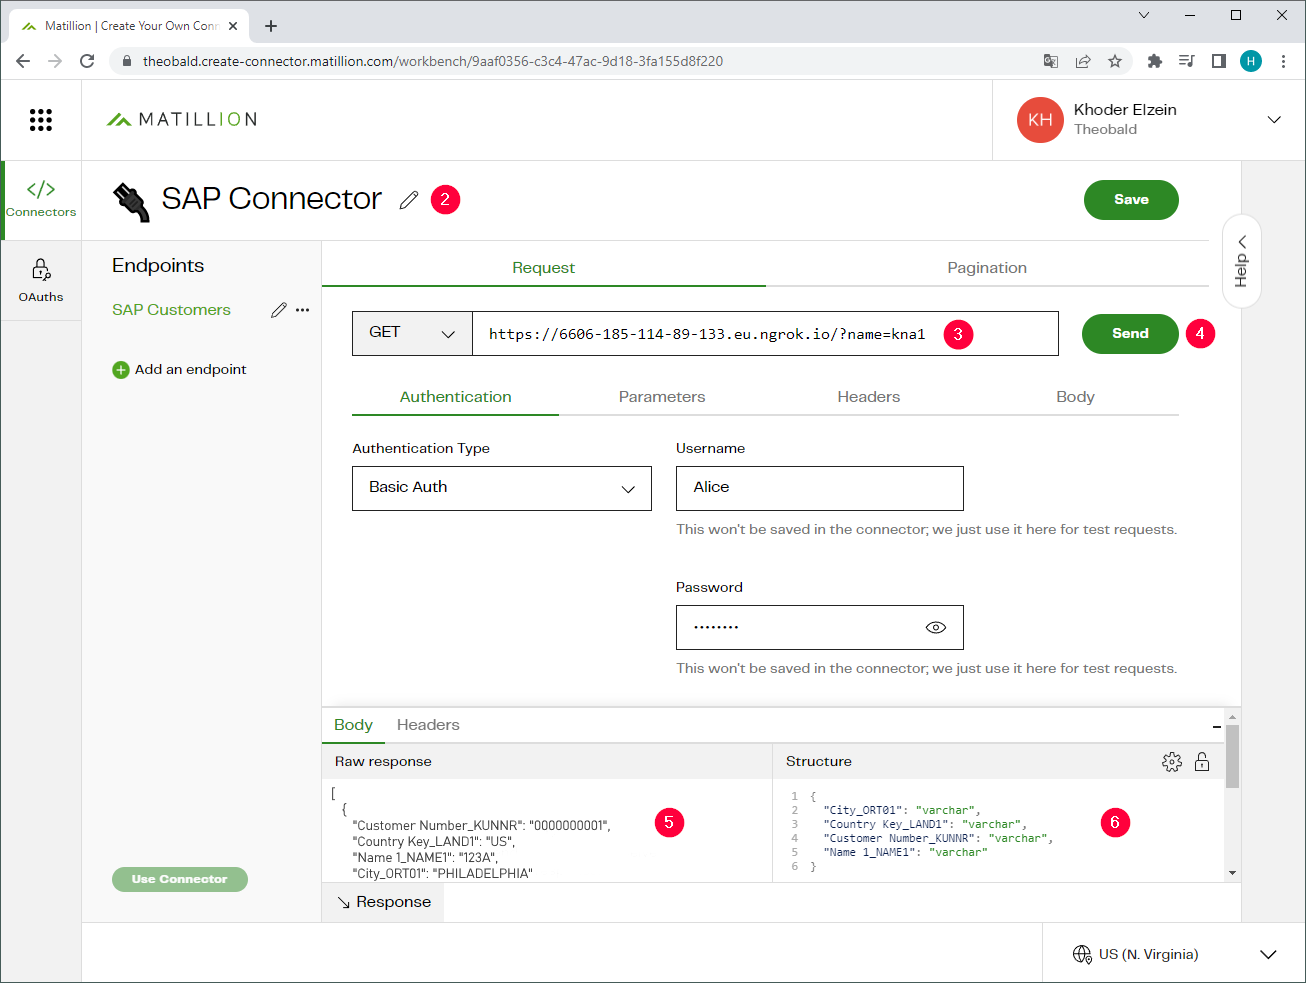Open the OAuths section in sidebar
The width and height of the screenshot is (1306, 983).
click(41, 281)
